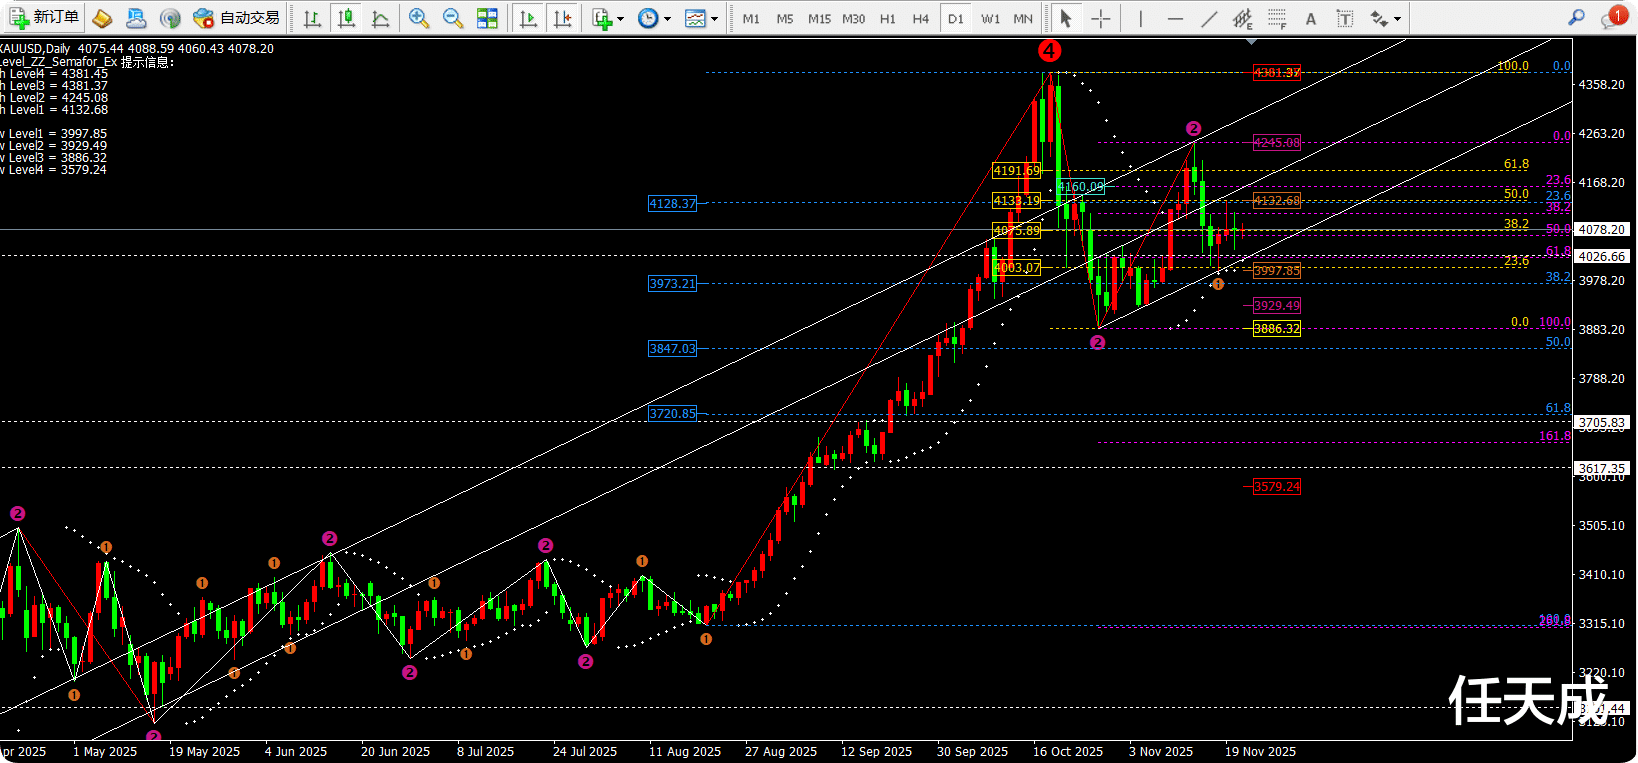The image size is (1638, 763).
Task: Select the M30 timeframe
Action: point(854,19)
